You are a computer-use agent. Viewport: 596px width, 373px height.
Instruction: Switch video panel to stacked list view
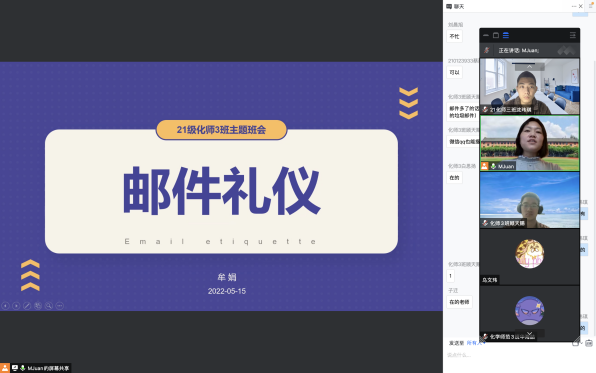[x=506, y=35]
